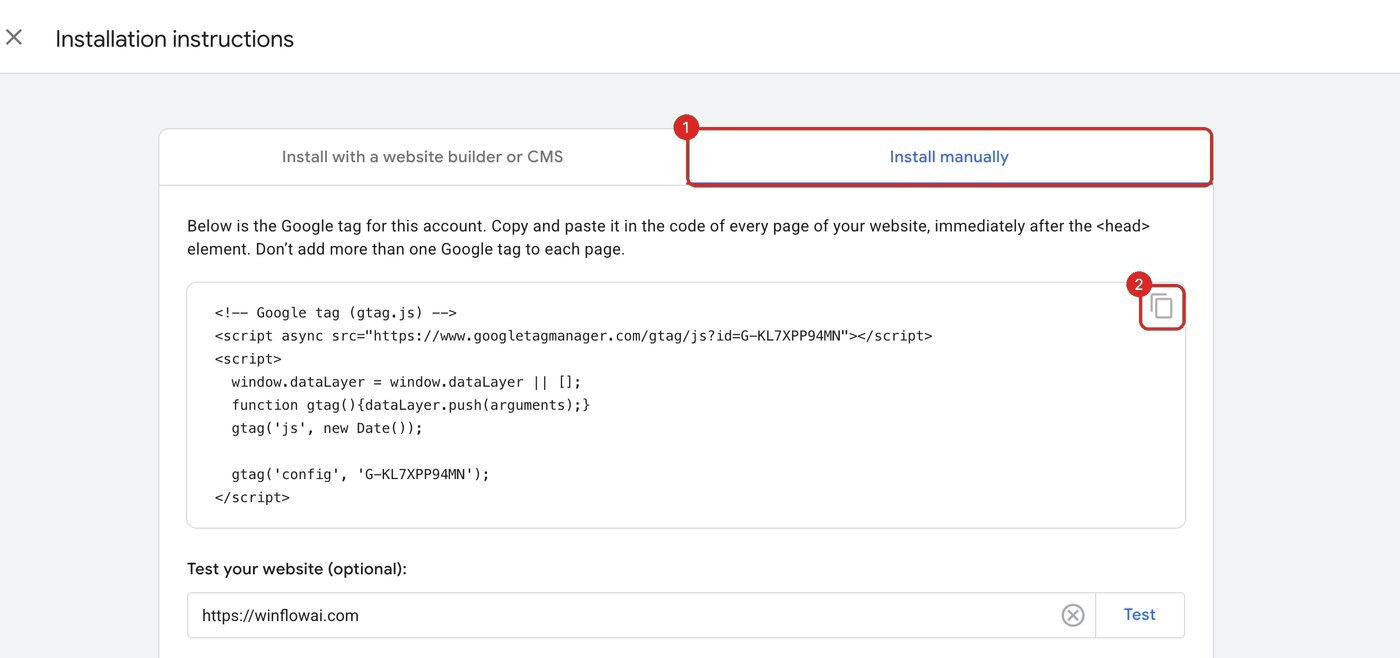Click the Below is the Google tag paragraph
The height and width of the screenshot is (658, 1400).
point(668,238)
